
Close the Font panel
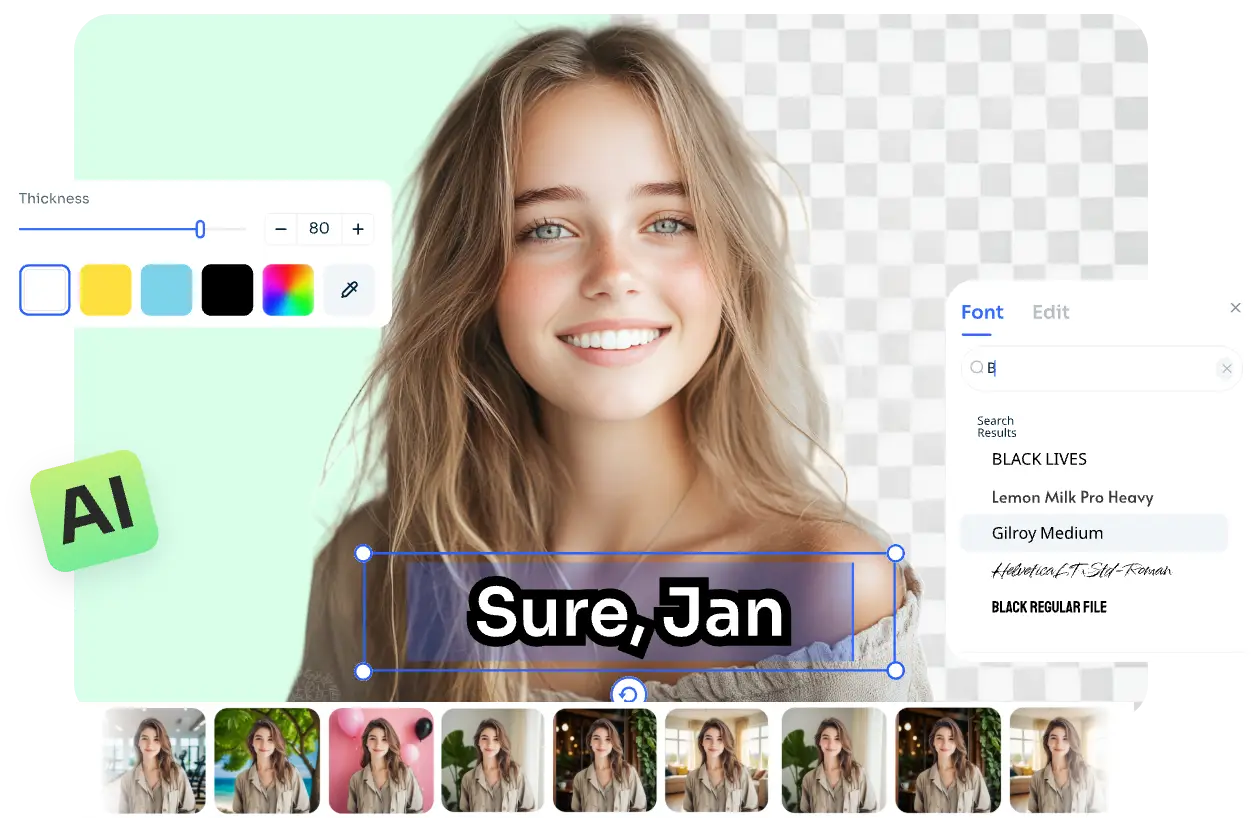(x=1235, y=308)
